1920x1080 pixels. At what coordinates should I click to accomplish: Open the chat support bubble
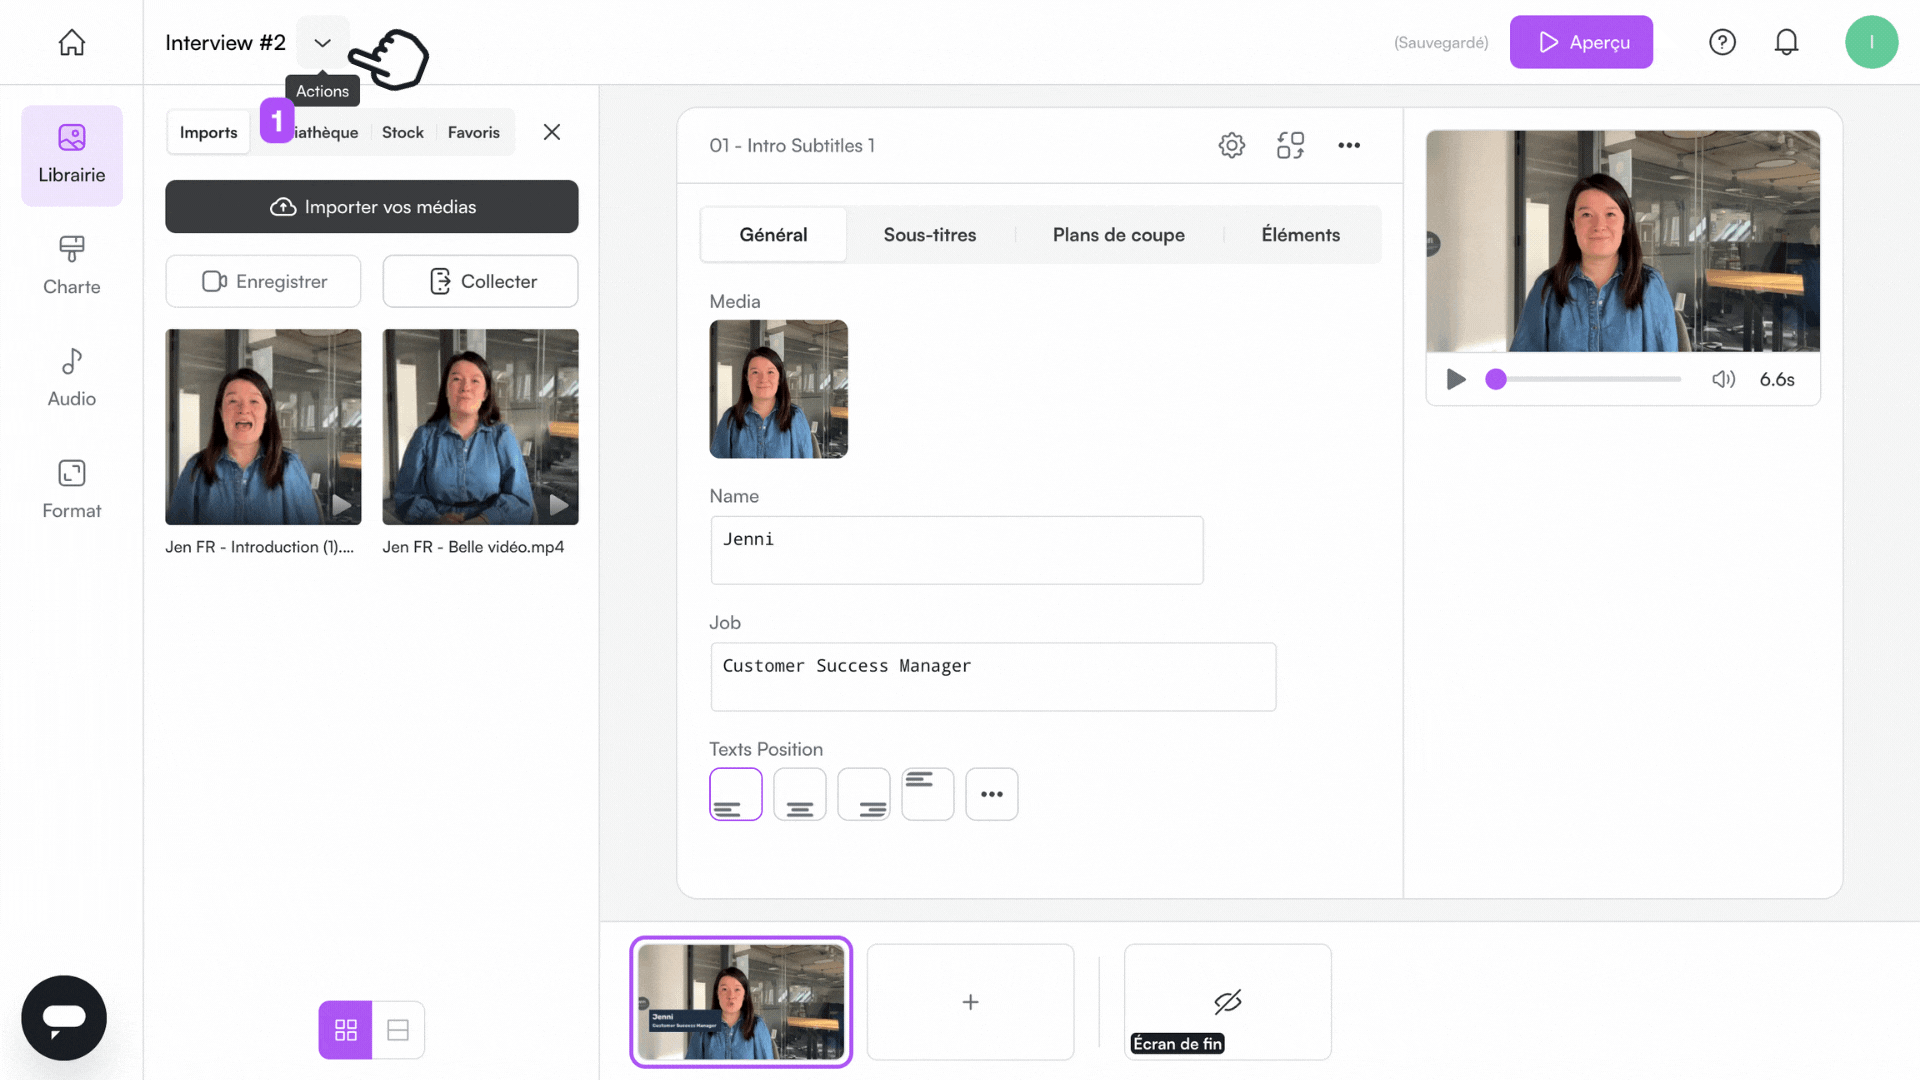click(64, 1017)
